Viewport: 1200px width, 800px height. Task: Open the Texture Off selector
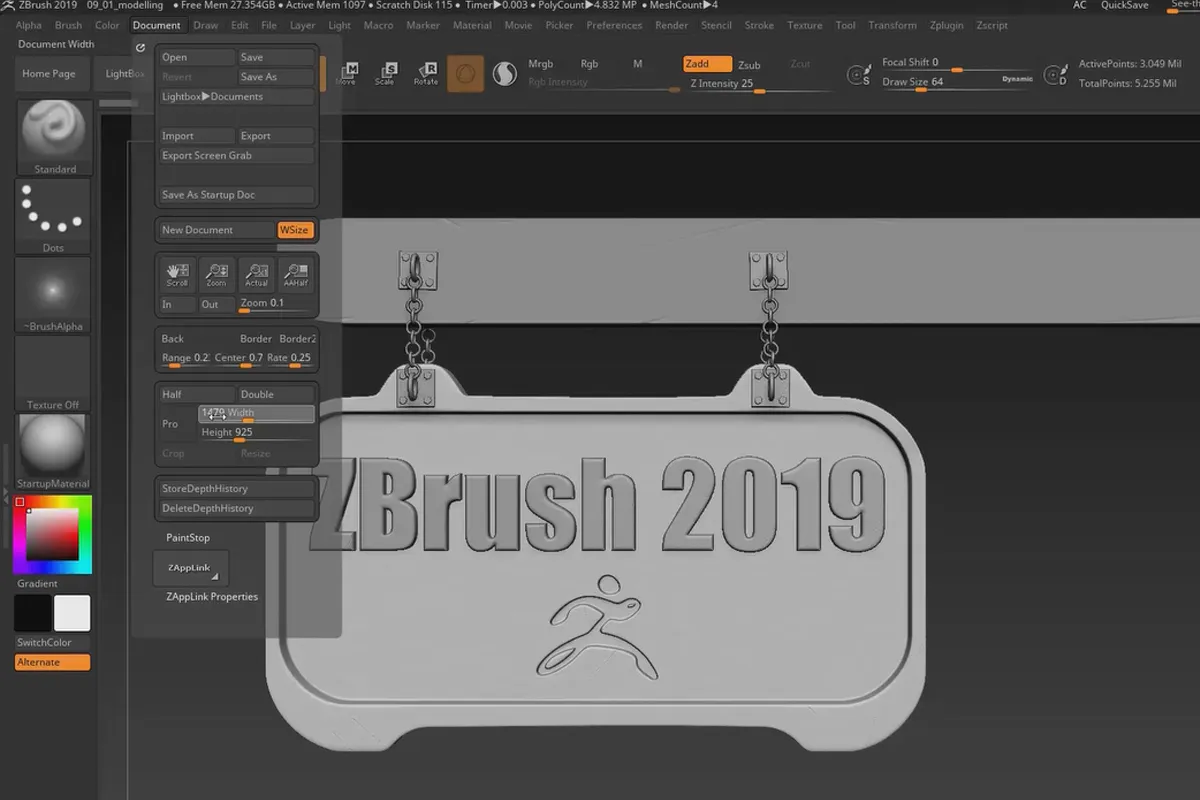click(x=54, y=373)
